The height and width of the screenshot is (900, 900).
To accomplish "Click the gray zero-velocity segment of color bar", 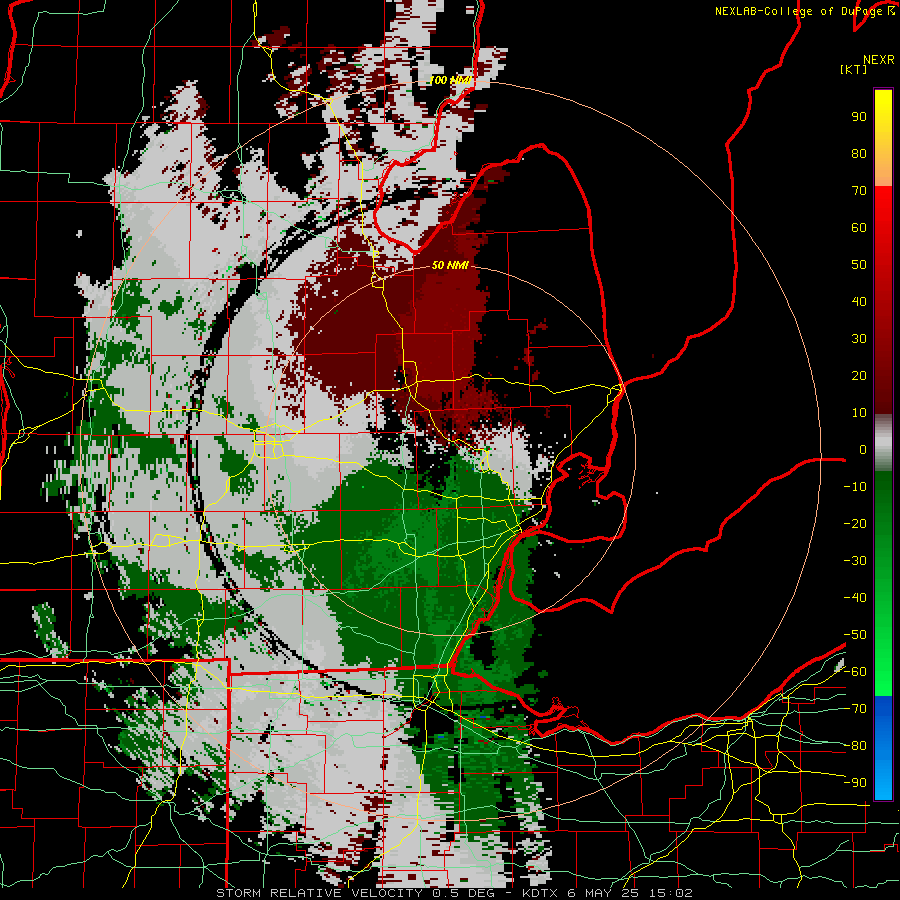I will tap(883, 443).
